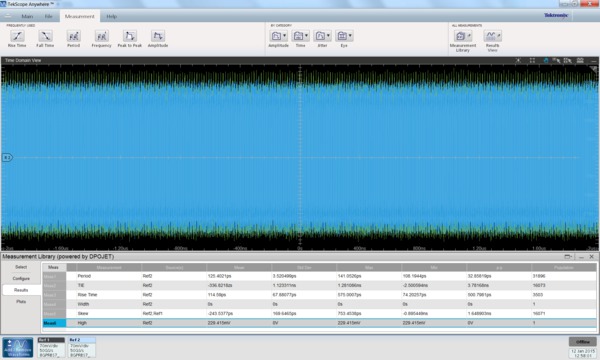Click the Meas1 row header cell
The width and height of the screenshot is (600, 360).
click(x=54, y=276)
